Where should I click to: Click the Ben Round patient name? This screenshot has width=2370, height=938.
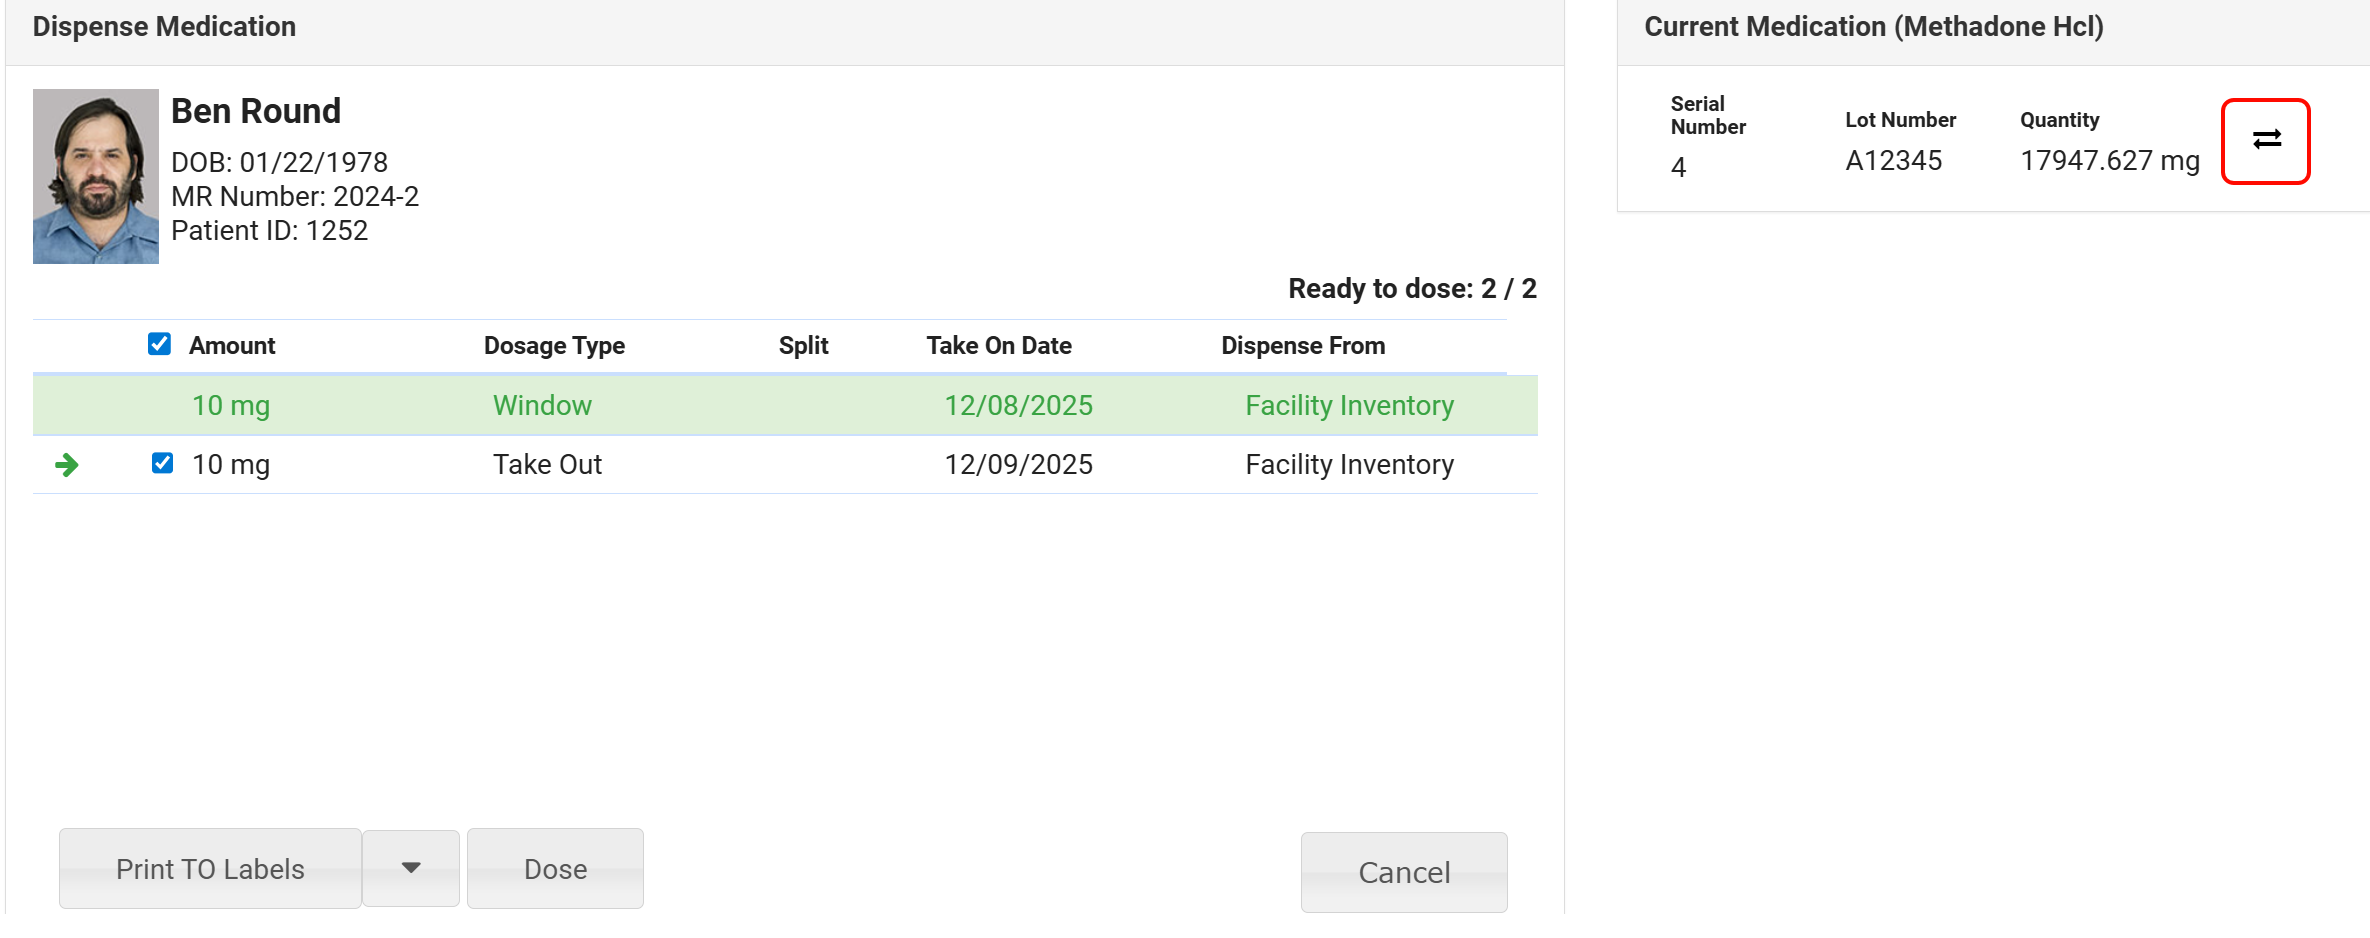tap(256, 111)
